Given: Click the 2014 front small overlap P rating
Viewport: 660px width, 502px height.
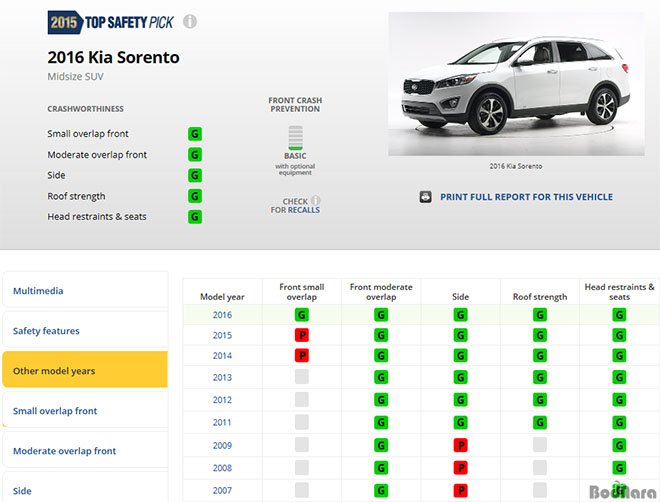Looking at the screenshot, I should click(x=302, y=356).
